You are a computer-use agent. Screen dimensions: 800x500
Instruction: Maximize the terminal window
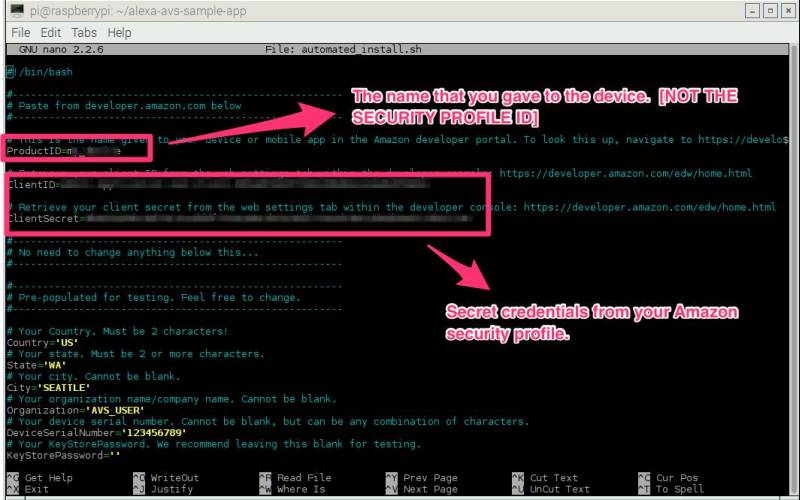[770, 11]
